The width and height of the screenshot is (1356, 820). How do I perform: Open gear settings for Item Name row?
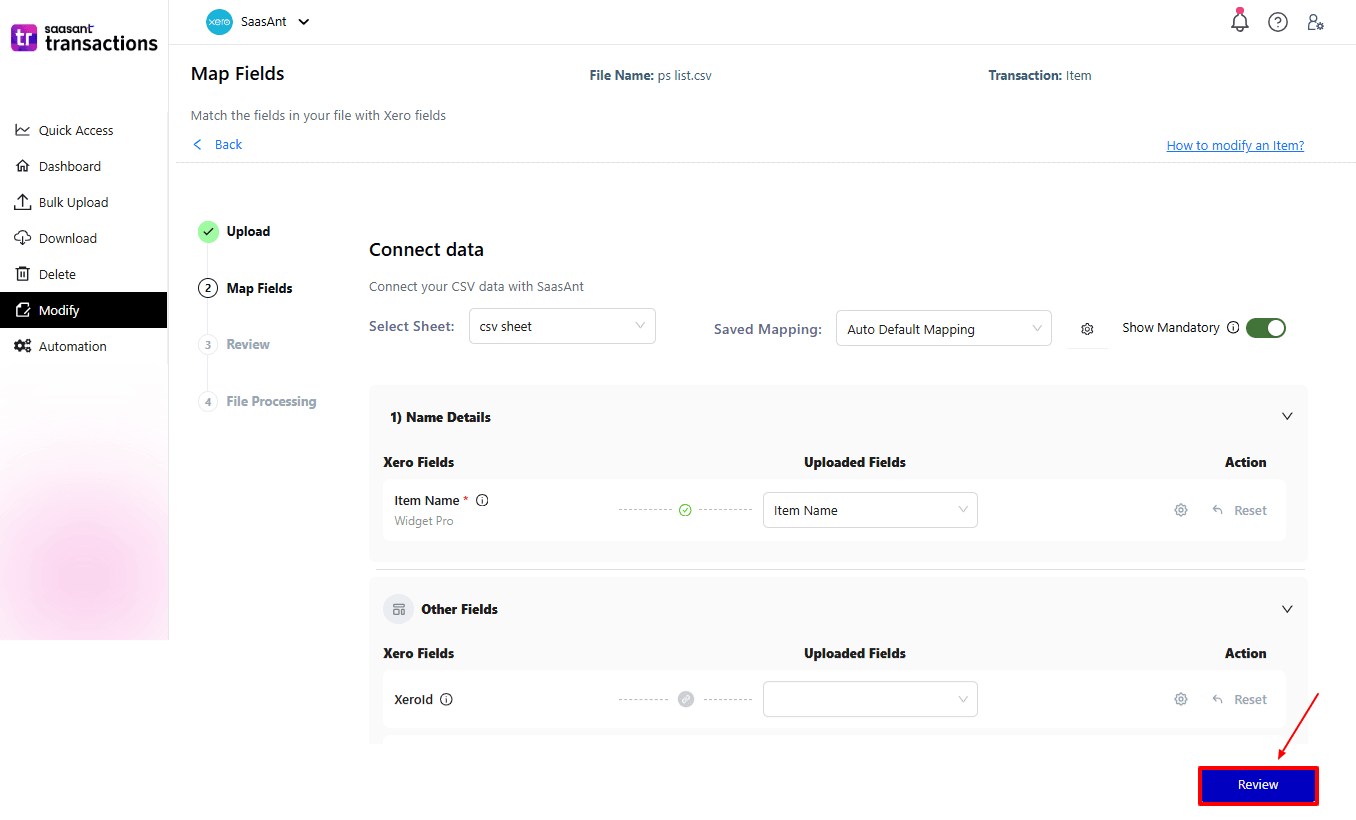[x=1181, y=510]
